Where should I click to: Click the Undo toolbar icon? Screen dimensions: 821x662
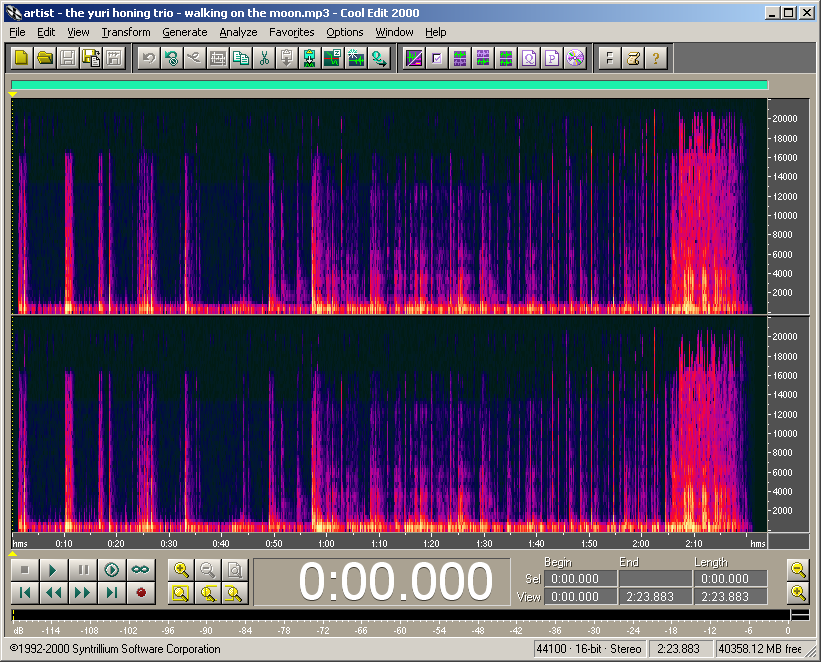coord(148,58)
